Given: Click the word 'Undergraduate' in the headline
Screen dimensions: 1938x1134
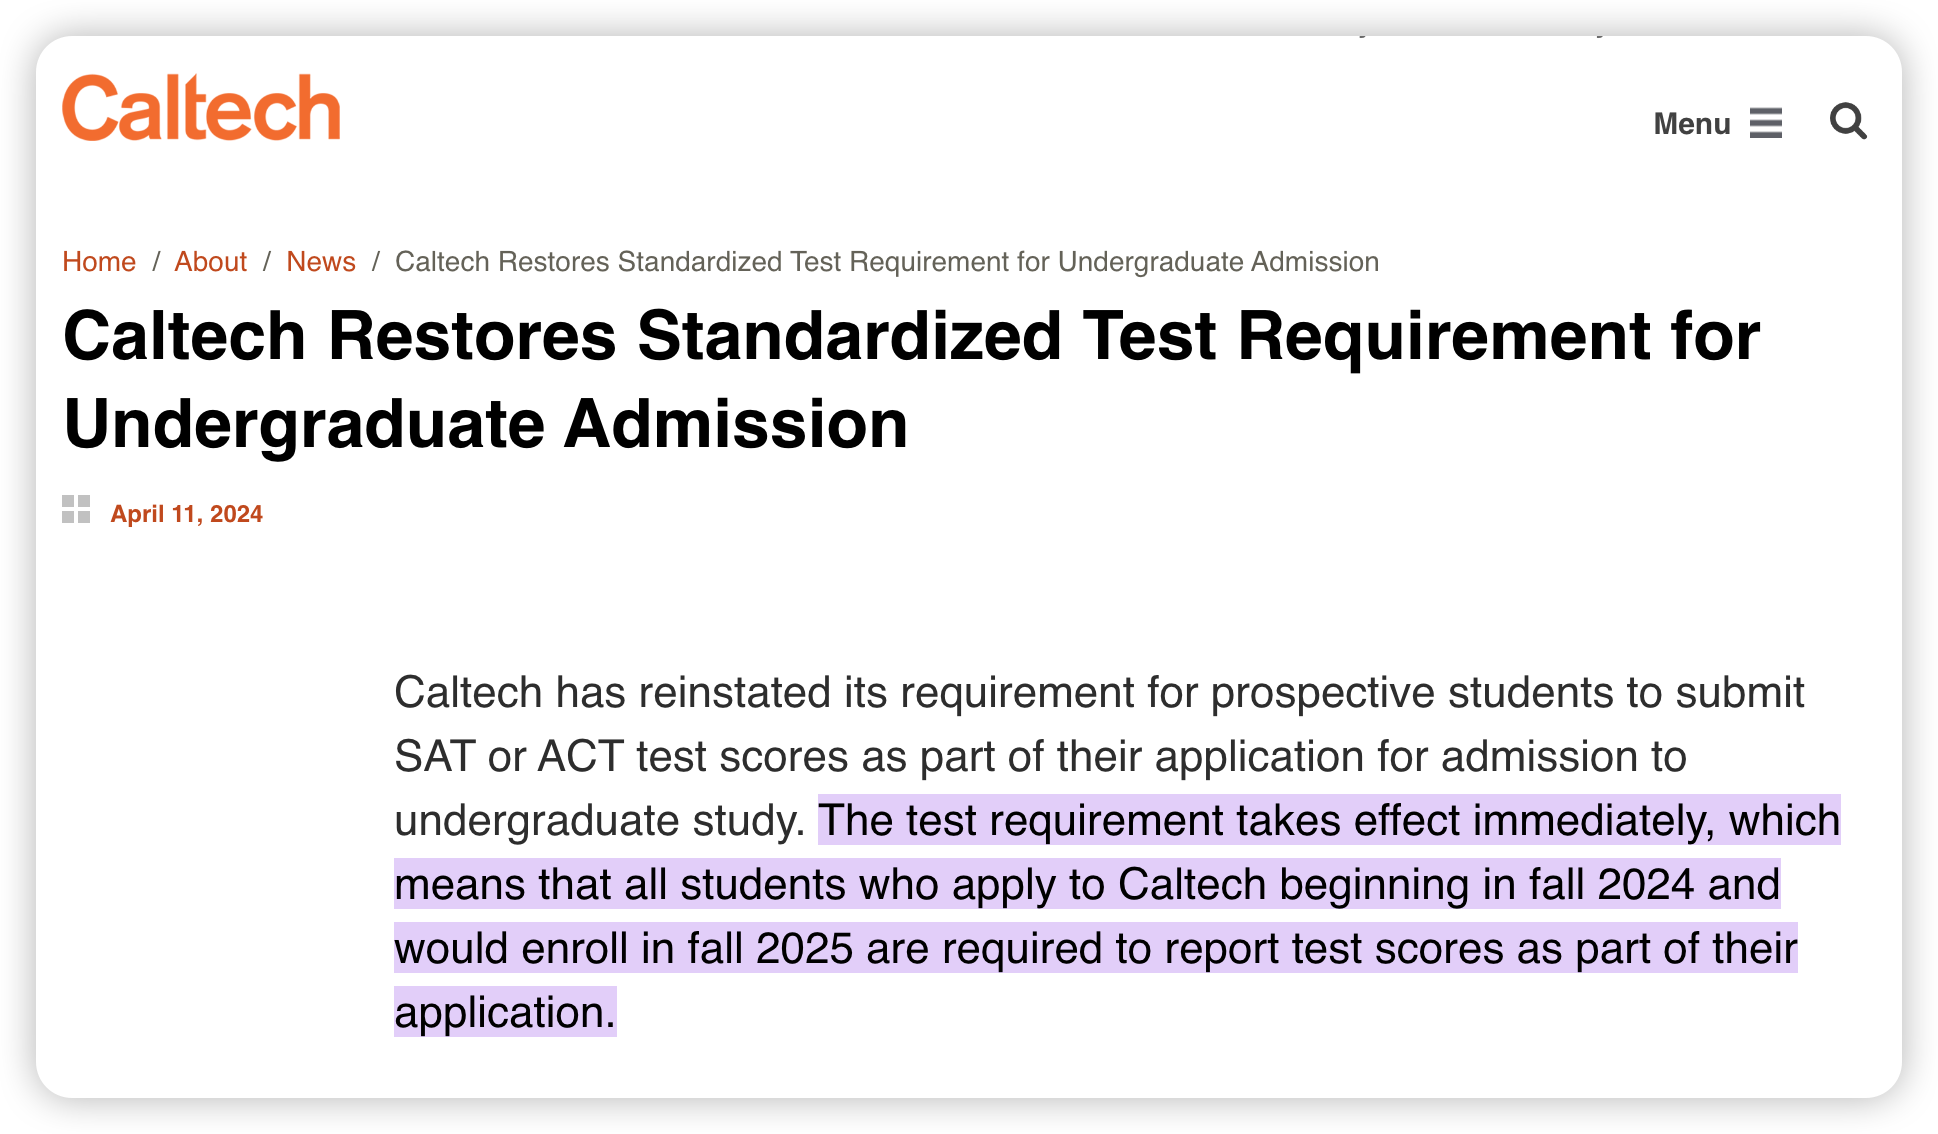Looking at the screenshot, I should (305, 425).
